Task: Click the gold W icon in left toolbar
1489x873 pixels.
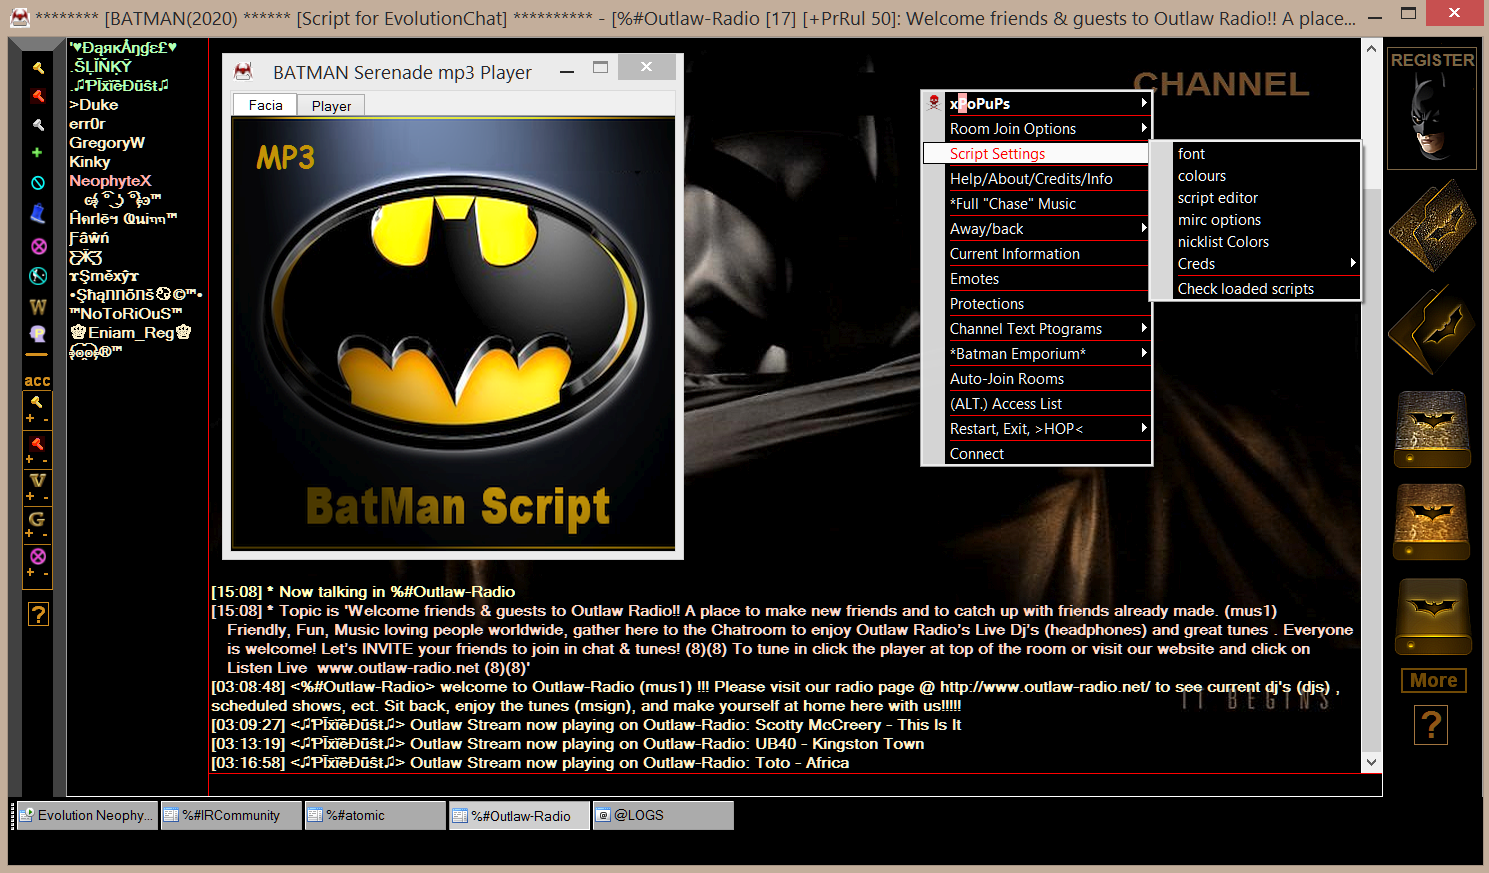Action: 38,307
